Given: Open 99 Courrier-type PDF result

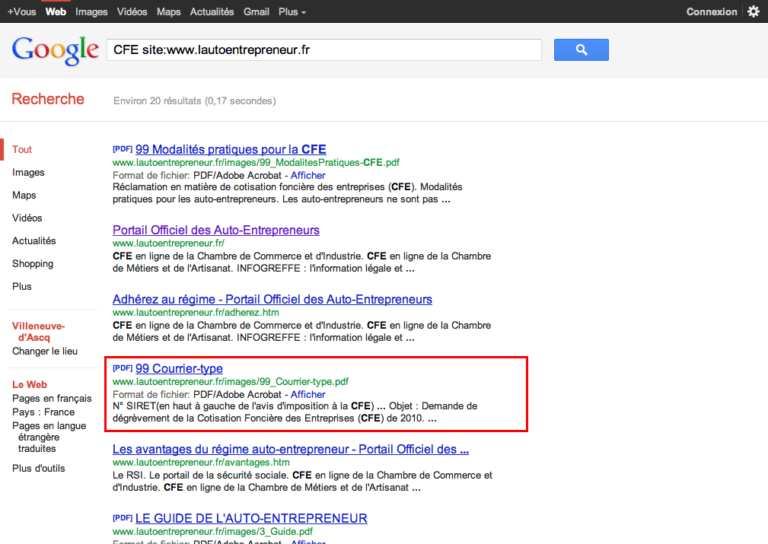Looking at the screenshot, I should [179, 369].
